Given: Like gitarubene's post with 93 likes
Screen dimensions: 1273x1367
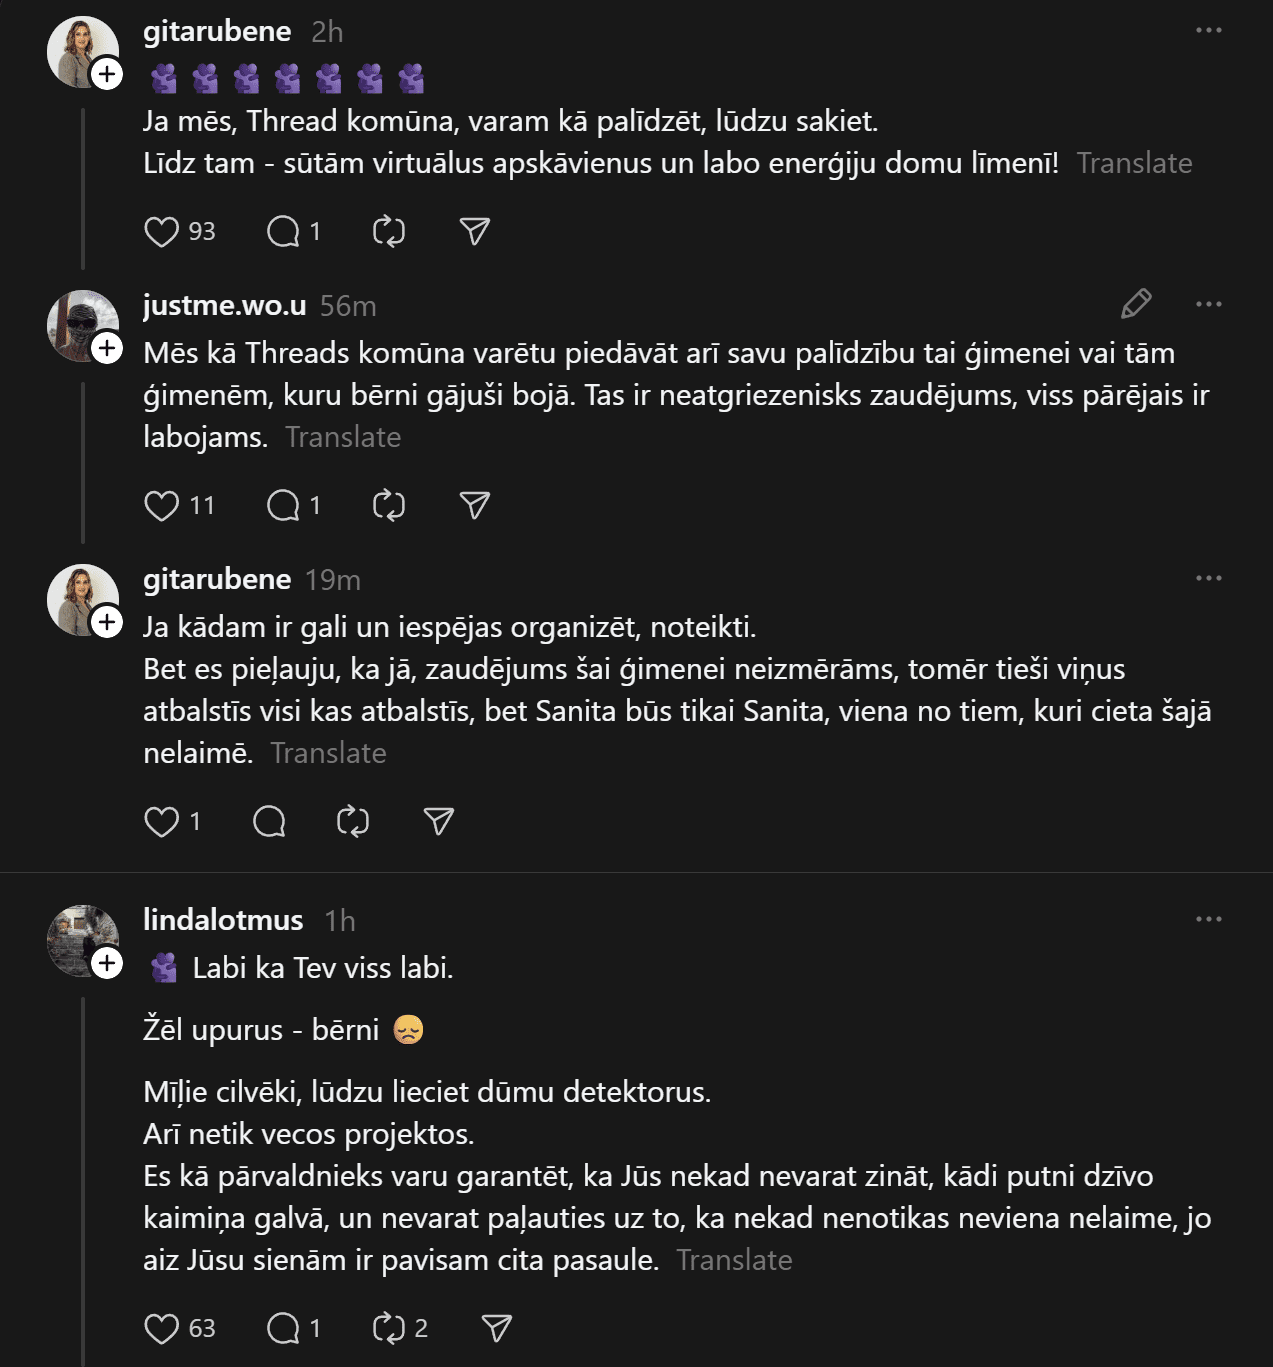Looking at the screenshot, I should [x=162, y=232].
